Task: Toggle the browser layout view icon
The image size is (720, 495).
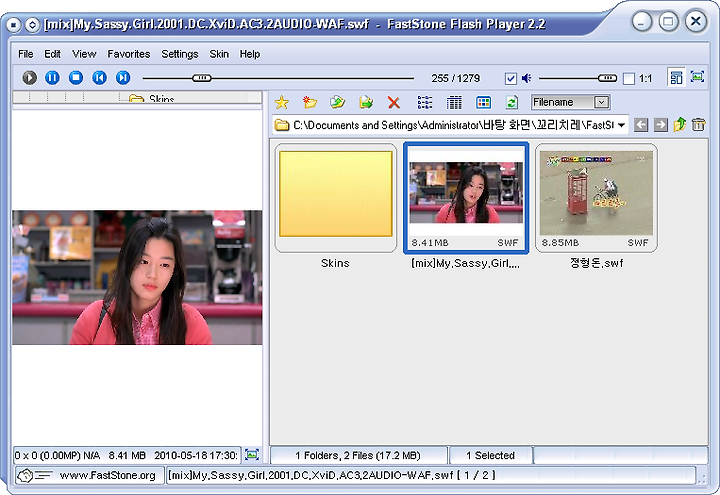Action: [x=676, y=77]
